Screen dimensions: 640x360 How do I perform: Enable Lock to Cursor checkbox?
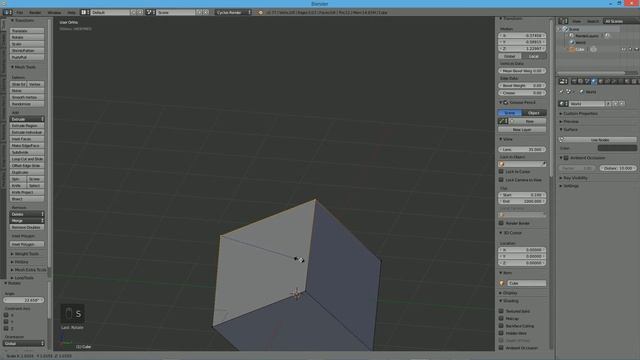tap(501, 172)
